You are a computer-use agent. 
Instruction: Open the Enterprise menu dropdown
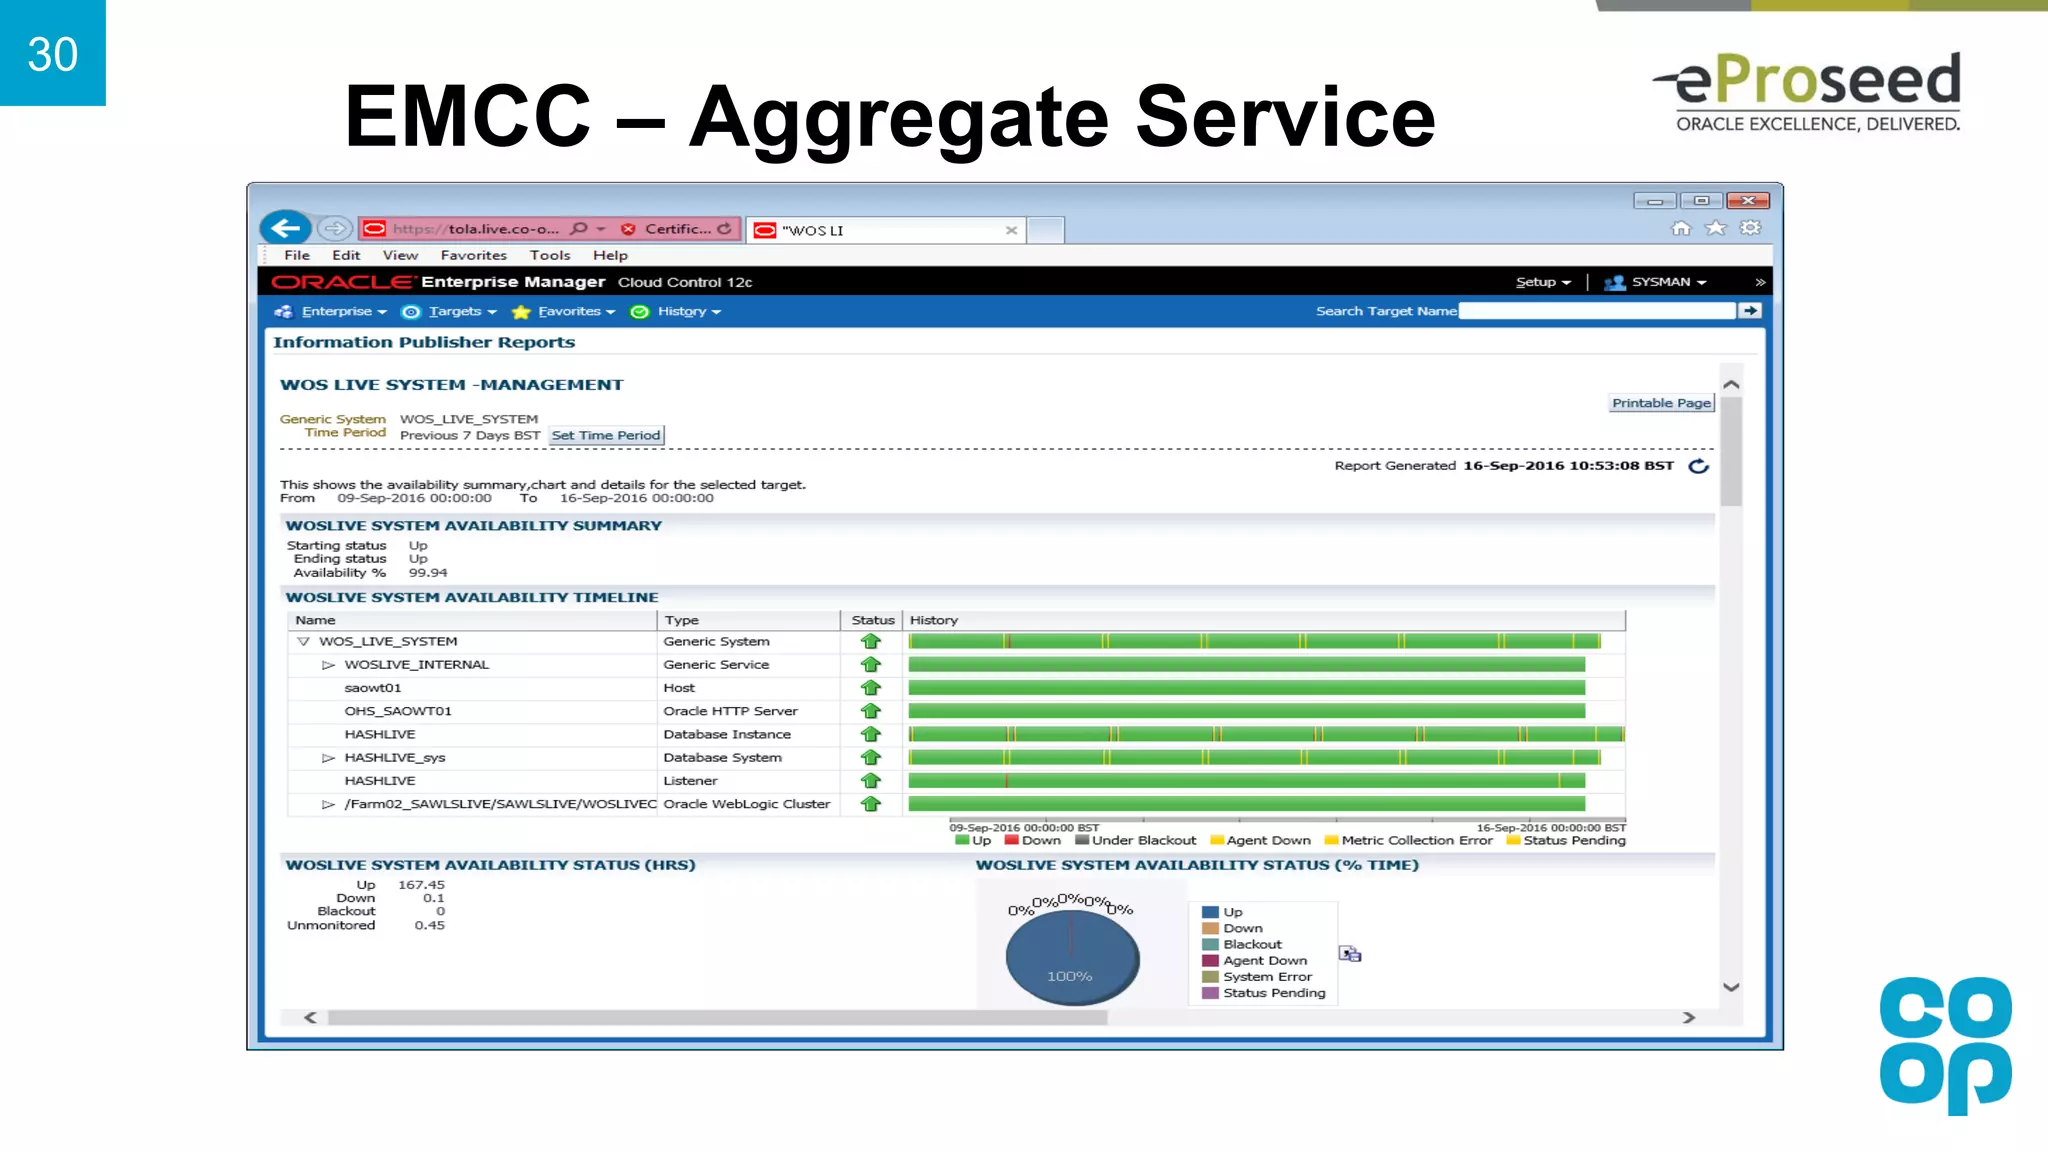pos(331,311)
